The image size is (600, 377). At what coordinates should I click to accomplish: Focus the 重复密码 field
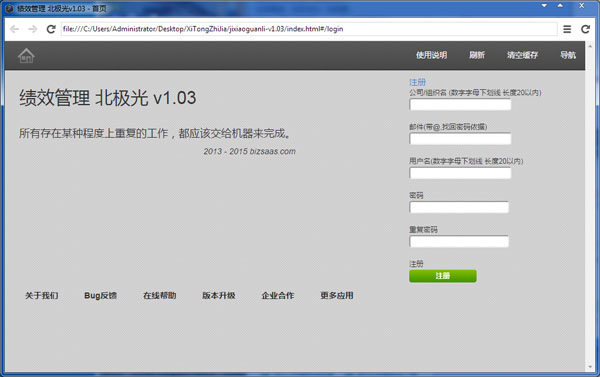tap(459, 242)
